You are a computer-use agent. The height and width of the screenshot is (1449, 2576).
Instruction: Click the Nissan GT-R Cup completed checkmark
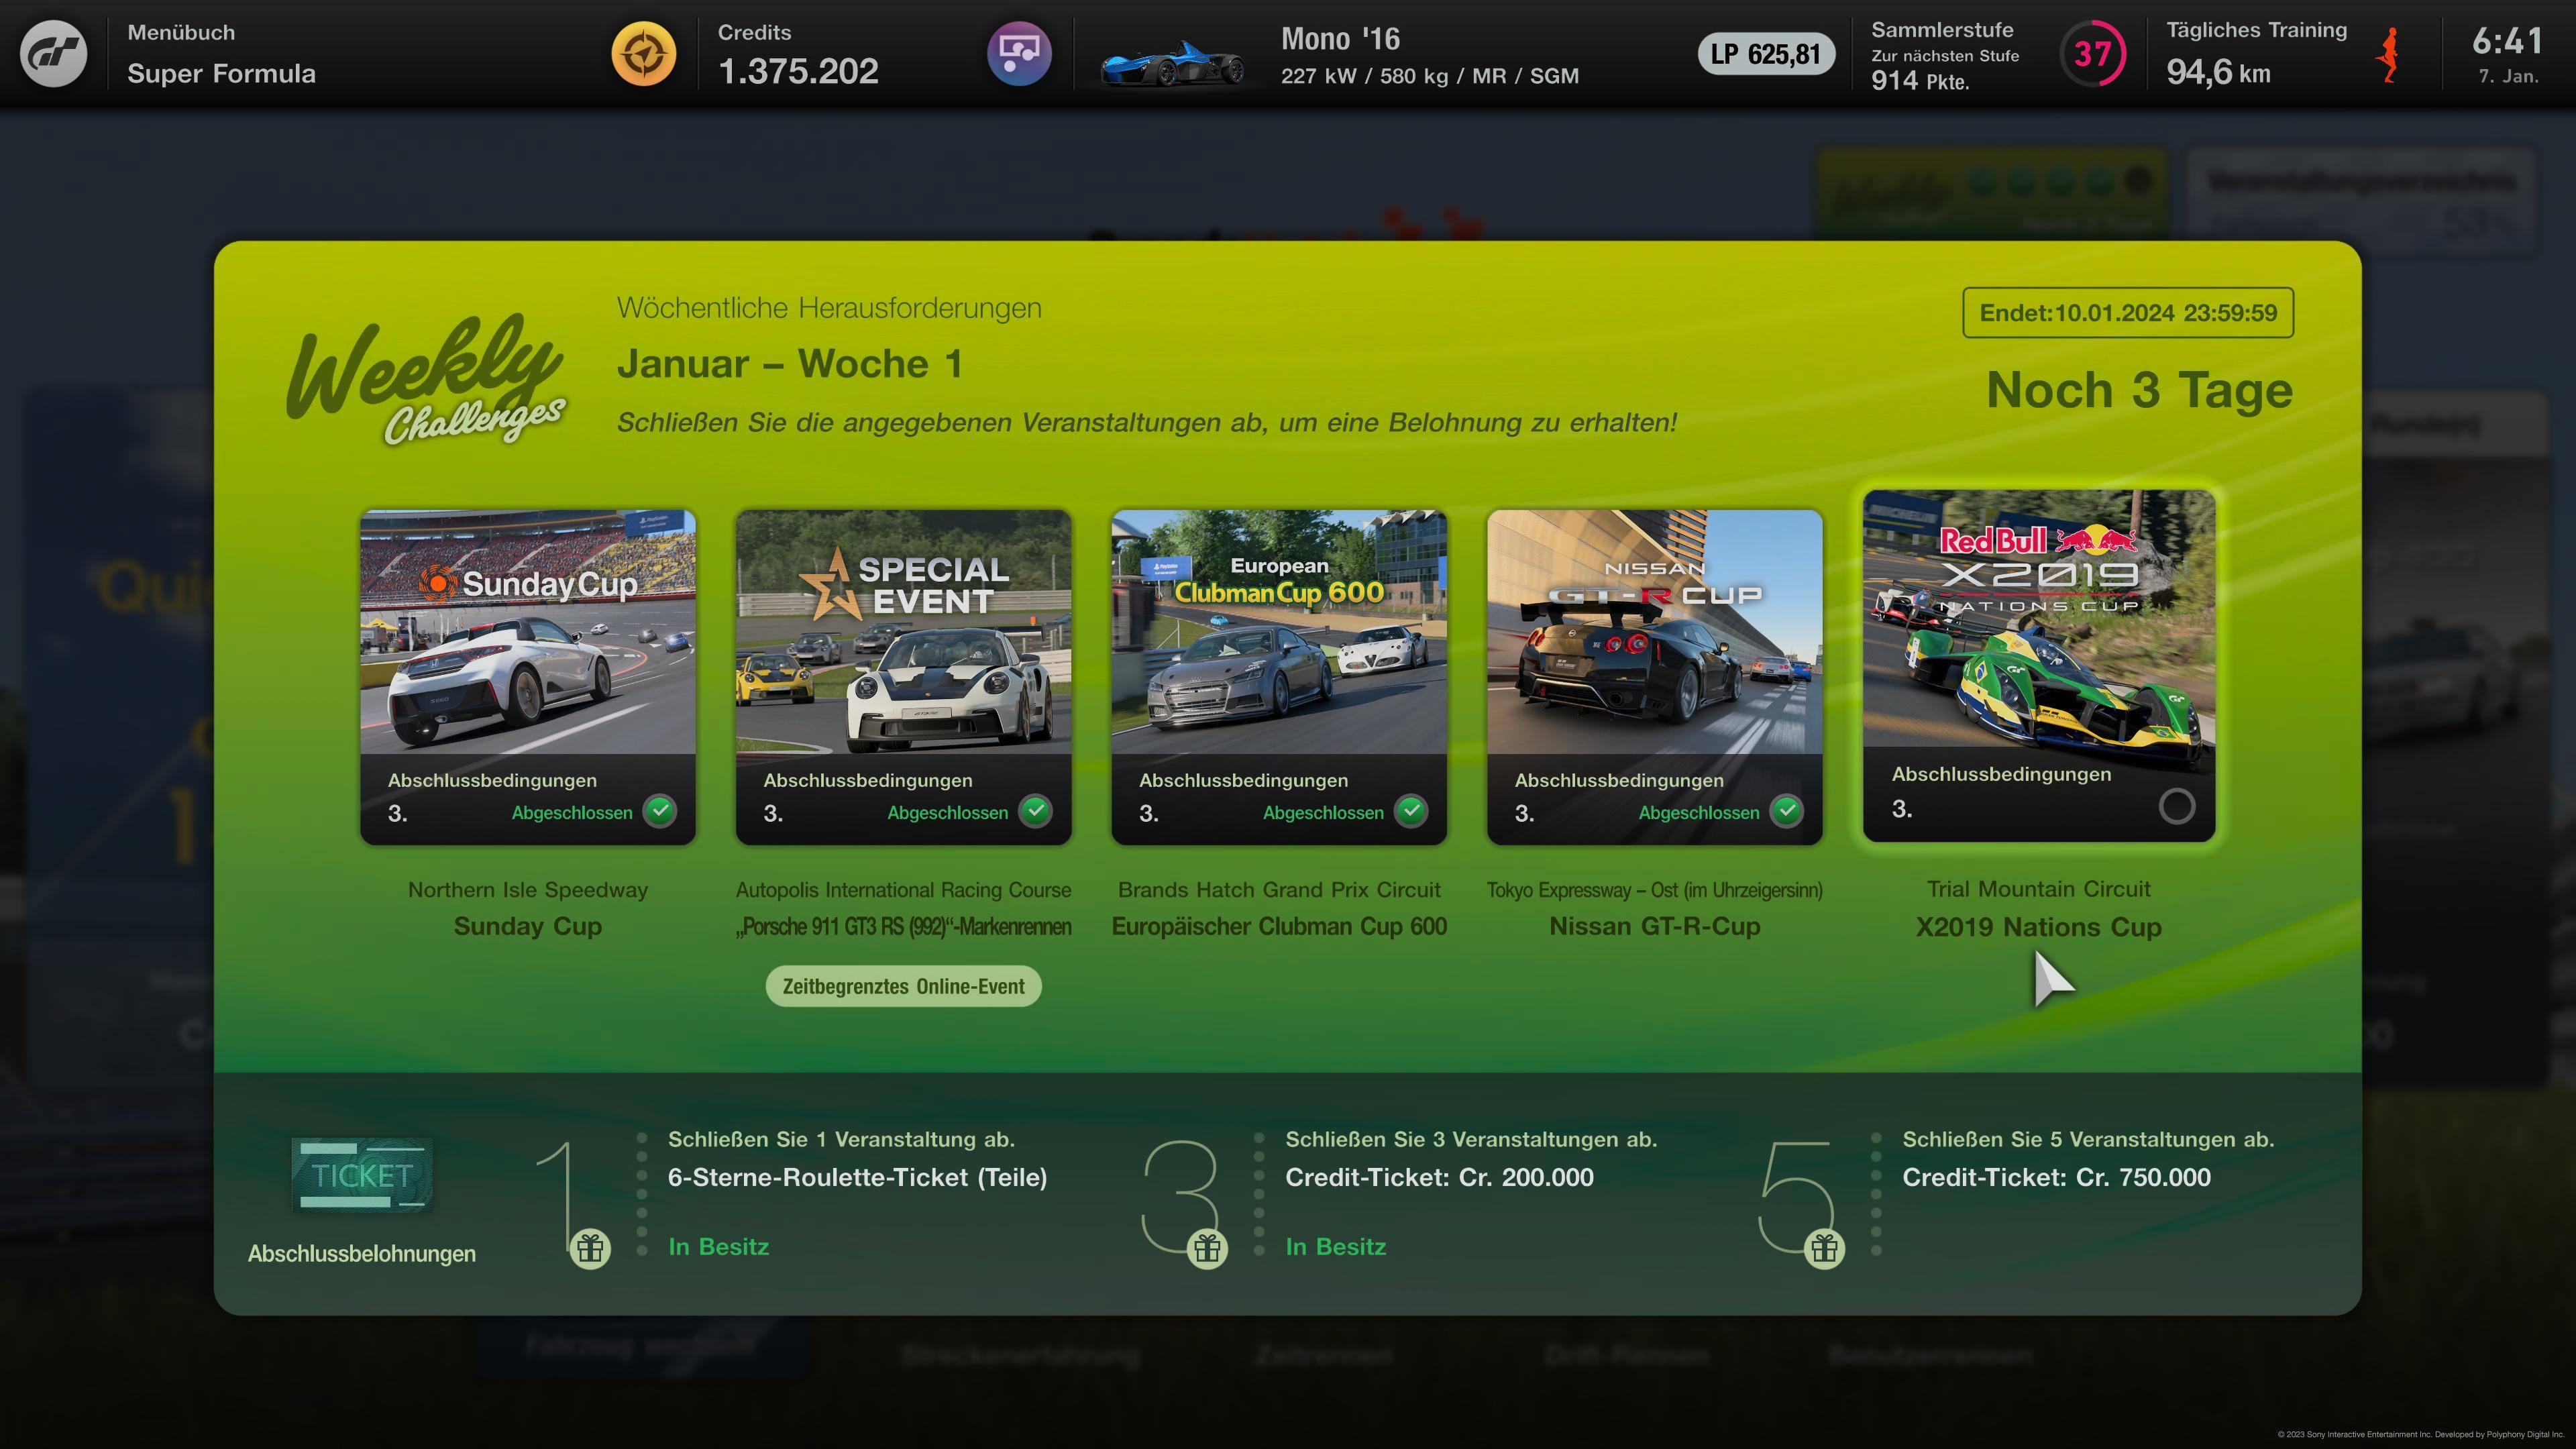click(x=1787, y=811)
